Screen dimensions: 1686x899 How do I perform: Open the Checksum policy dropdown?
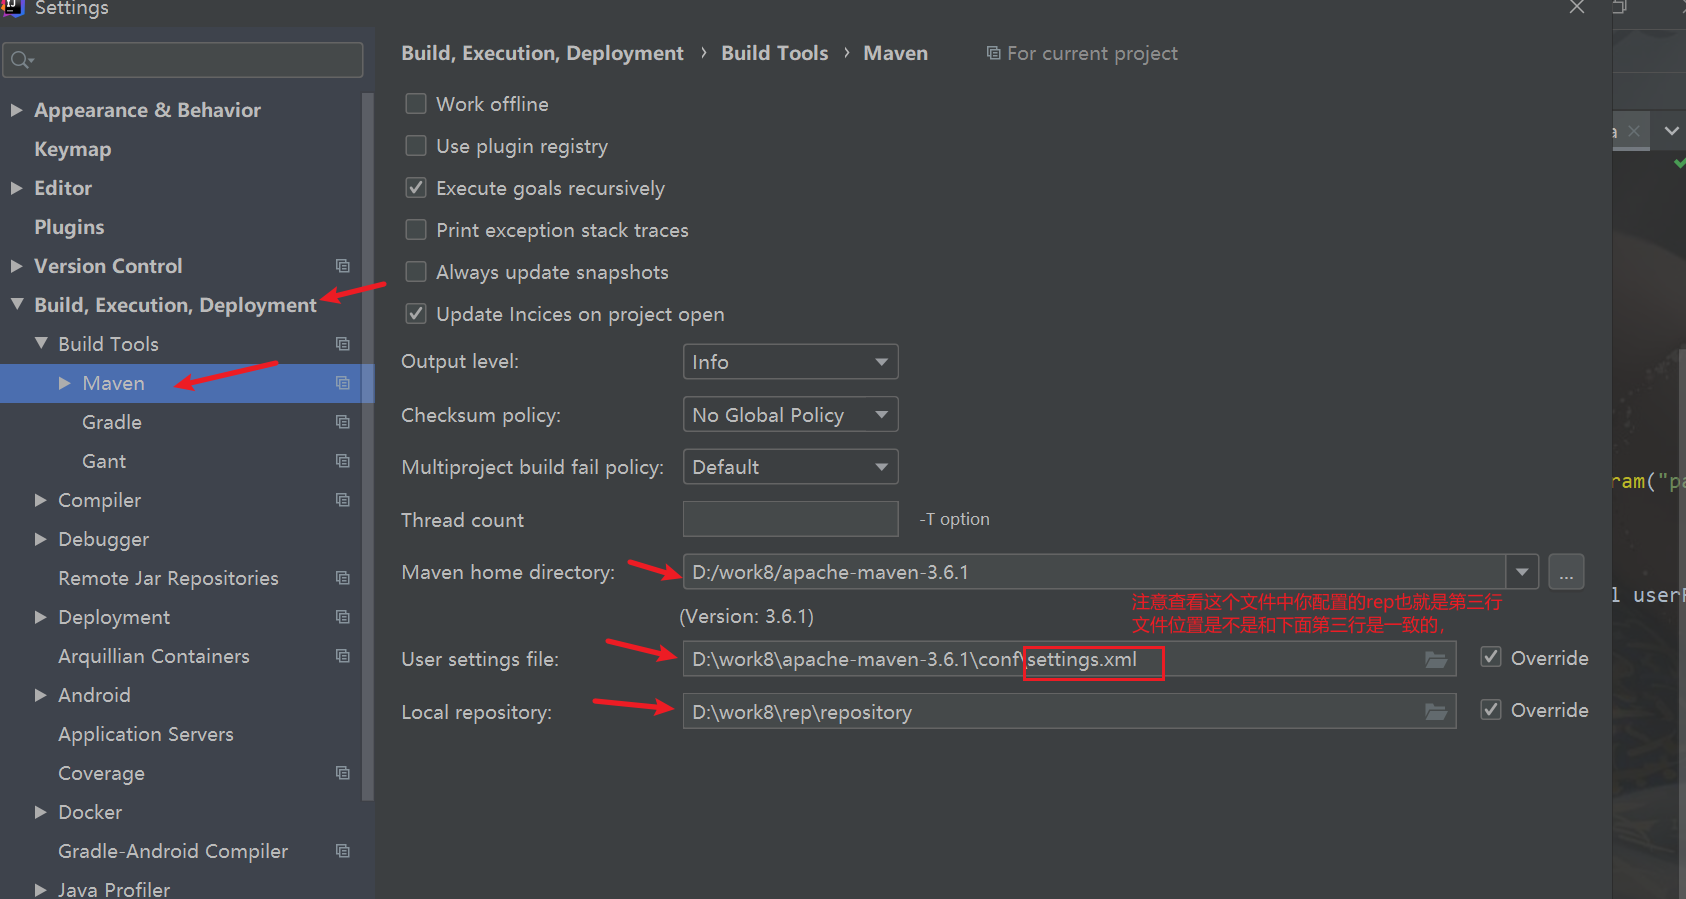790,414
